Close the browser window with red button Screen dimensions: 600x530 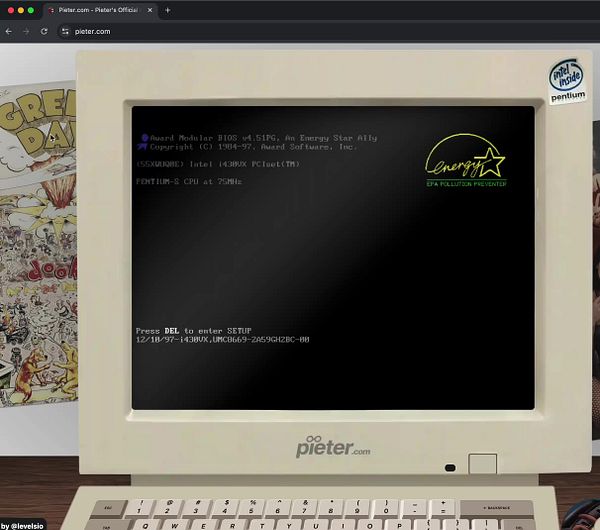pyautogui.click(x=11, y=10)
